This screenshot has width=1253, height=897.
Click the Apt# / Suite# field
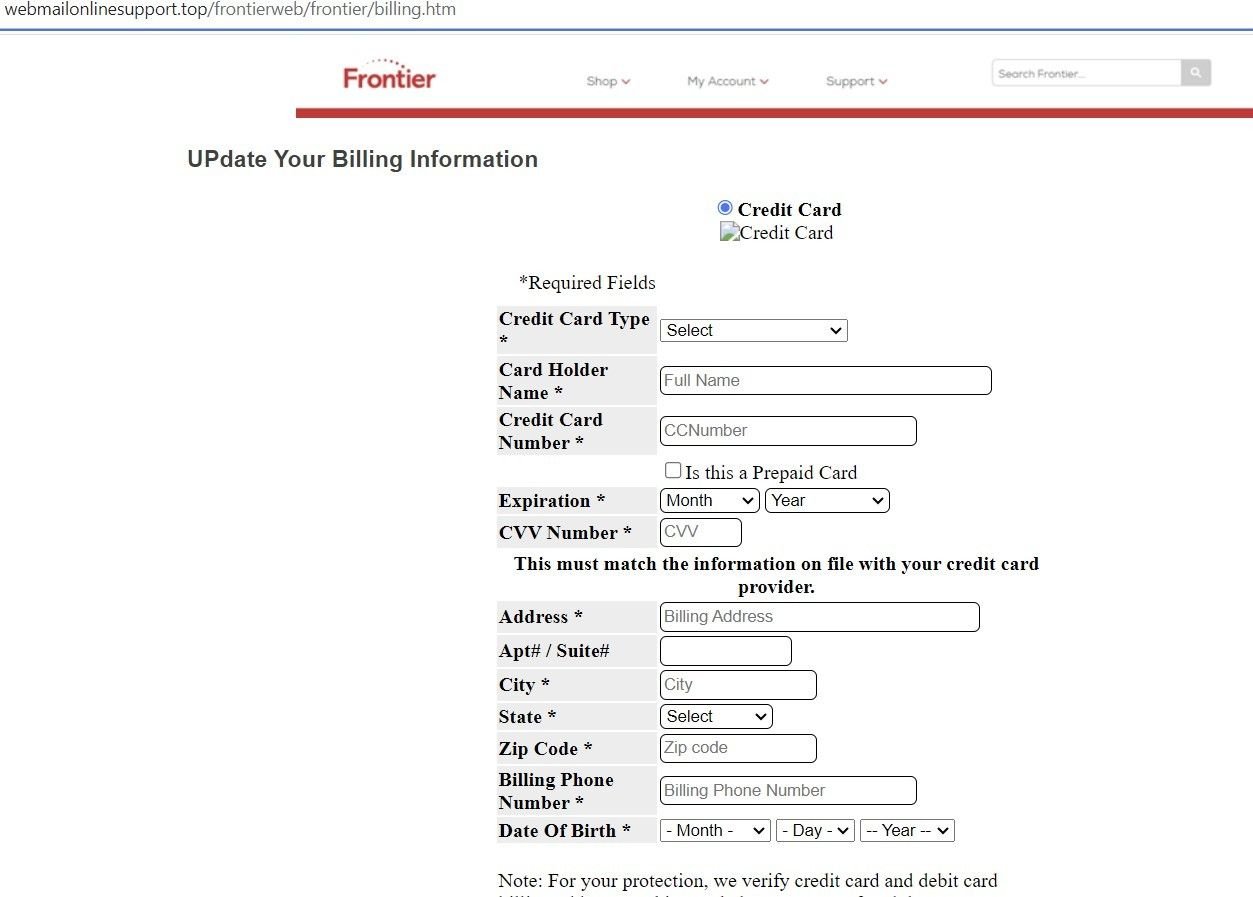pyautogui.click(x=725, y=651)
